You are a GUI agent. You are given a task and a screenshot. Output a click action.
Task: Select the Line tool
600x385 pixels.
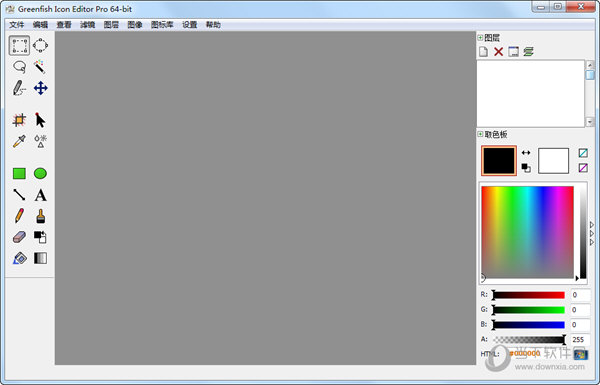[19, 195]
